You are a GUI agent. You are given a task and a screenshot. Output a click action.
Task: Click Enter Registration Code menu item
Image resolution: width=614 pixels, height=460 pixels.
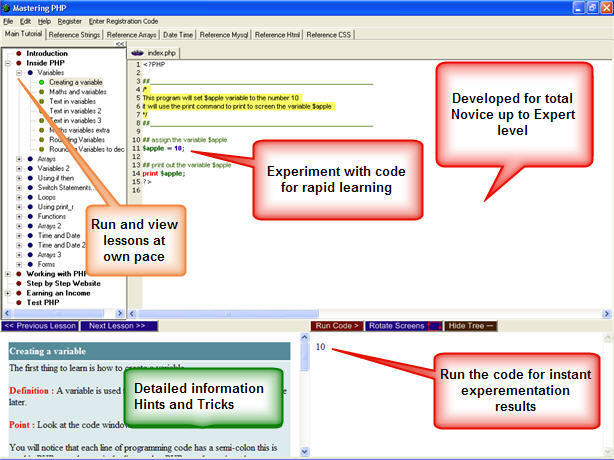click(123, 21)
